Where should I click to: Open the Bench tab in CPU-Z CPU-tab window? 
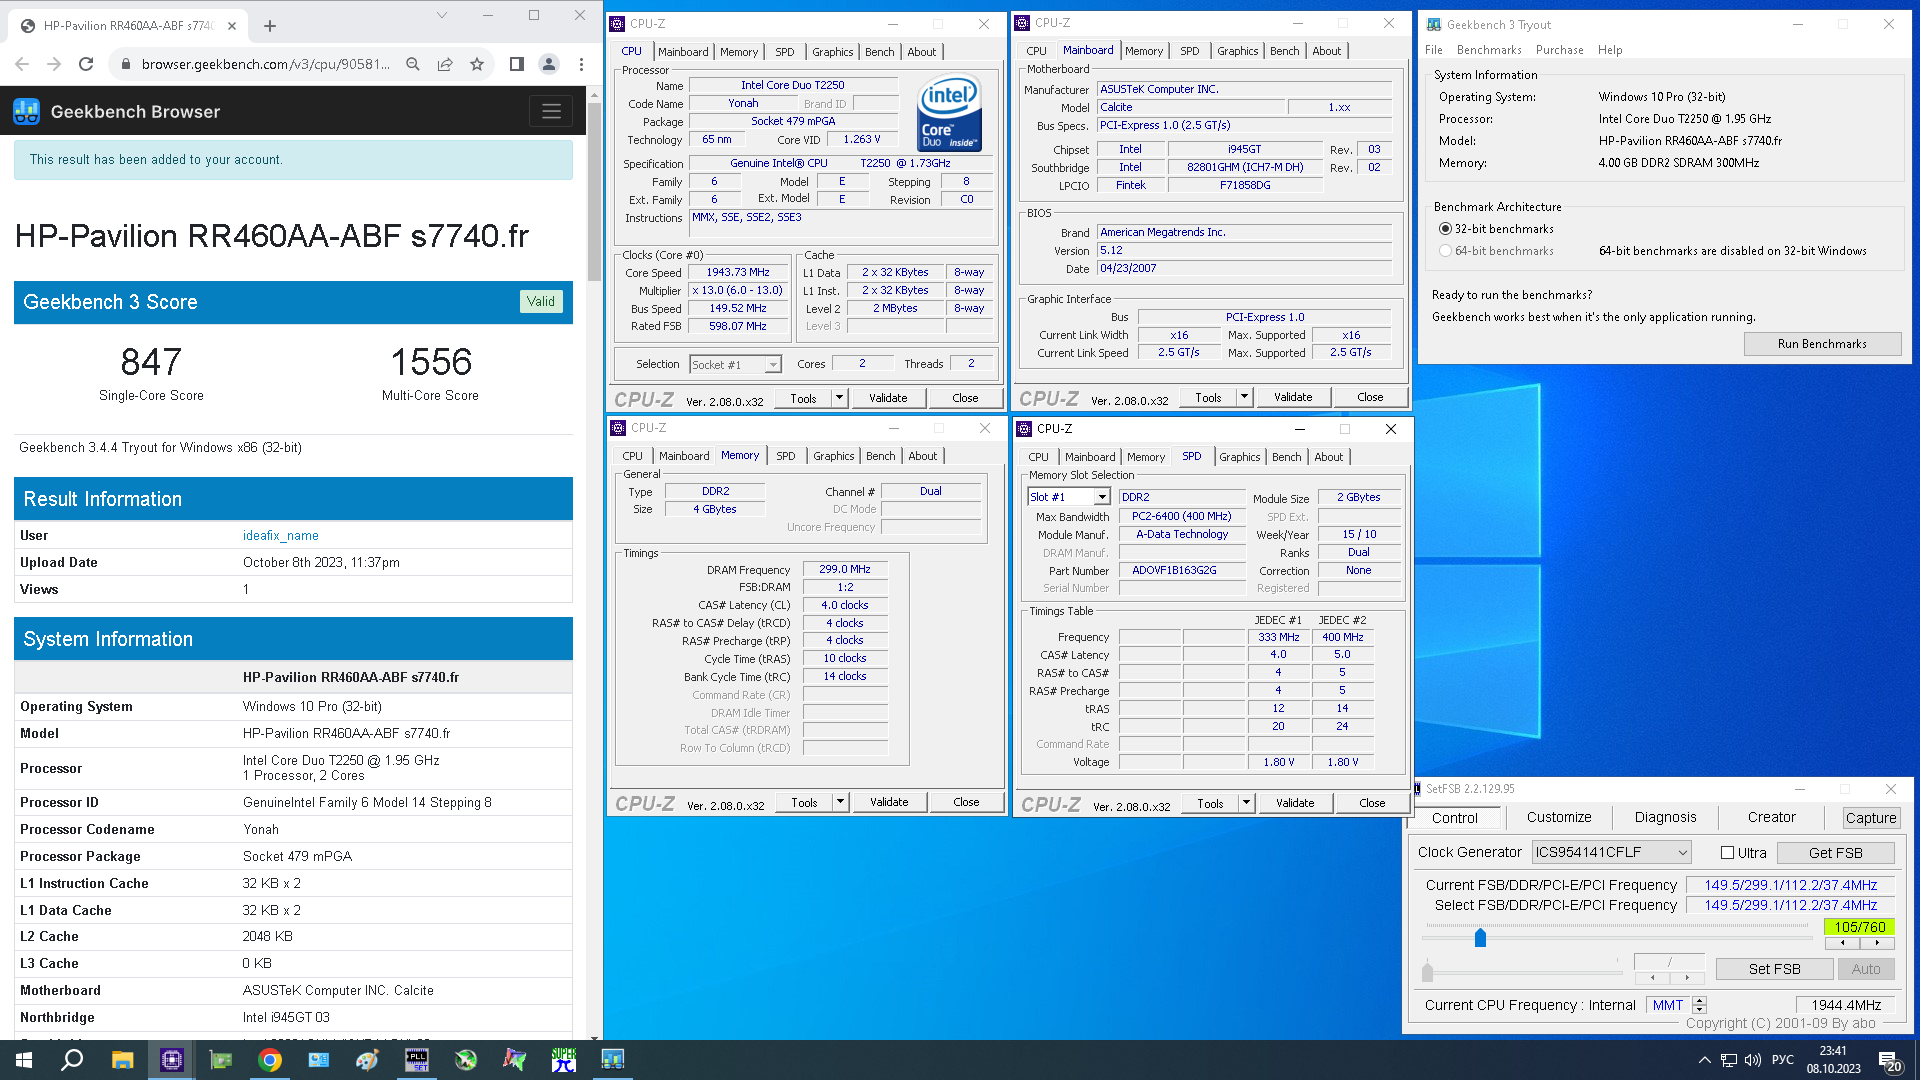[880, 52]
